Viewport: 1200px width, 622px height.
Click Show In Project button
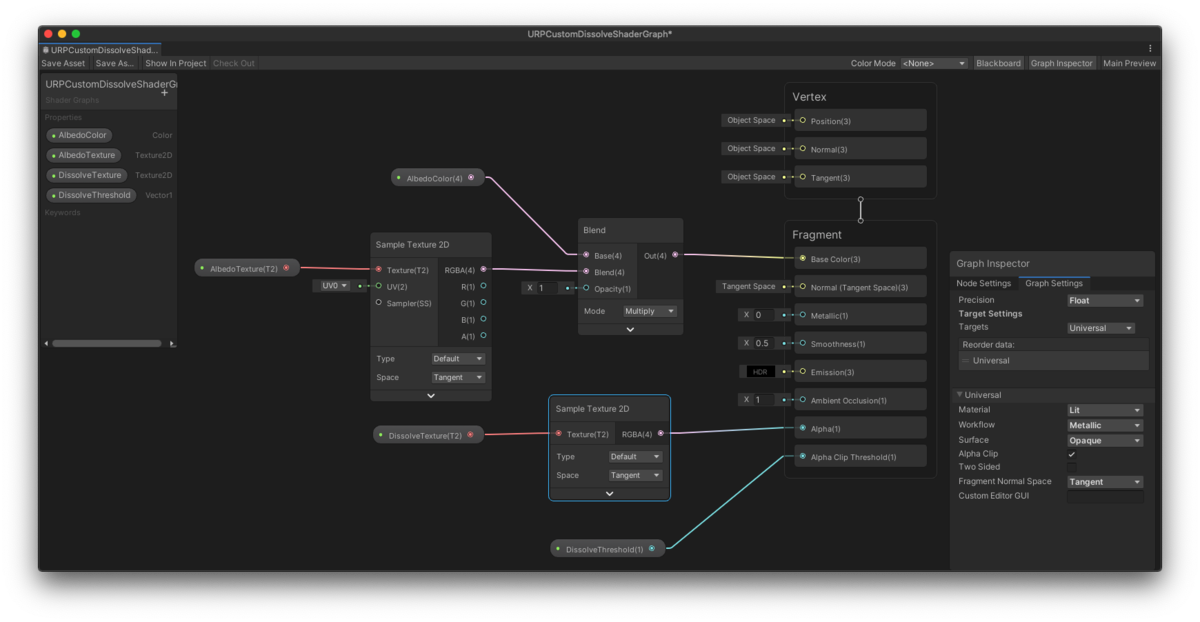click(176, 63)
